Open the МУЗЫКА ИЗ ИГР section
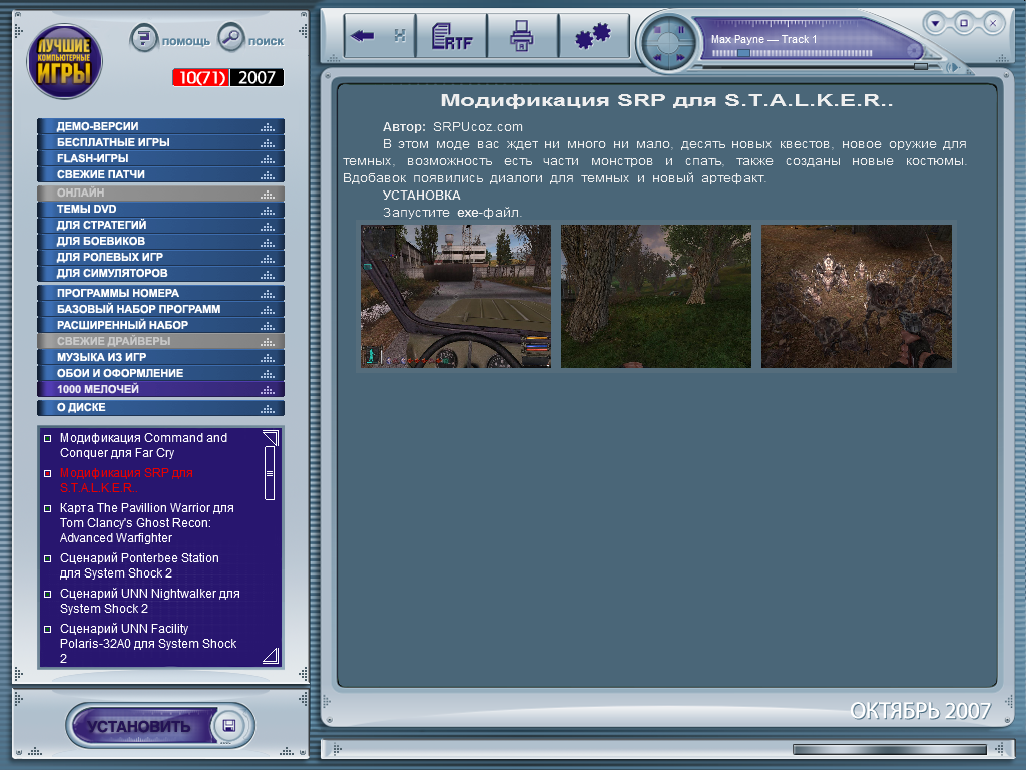The width and height of the screenshot is (1026, 770). point(161,357)
